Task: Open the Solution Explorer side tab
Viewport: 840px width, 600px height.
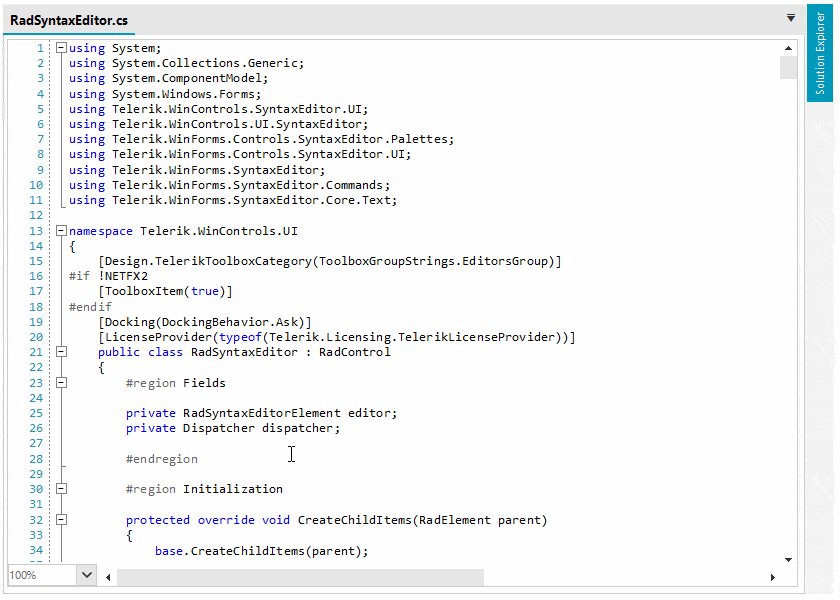Action: pyautogui.click(x=820, y=54)
